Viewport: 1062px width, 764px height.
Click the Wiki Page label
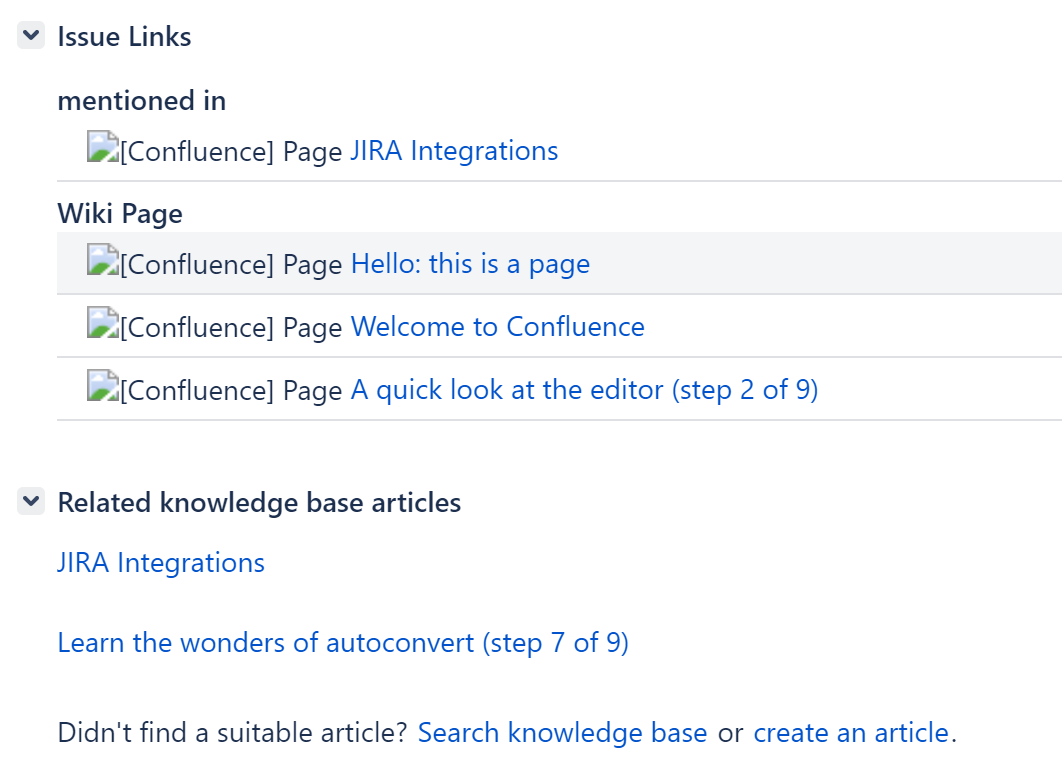tap(120, 214)
